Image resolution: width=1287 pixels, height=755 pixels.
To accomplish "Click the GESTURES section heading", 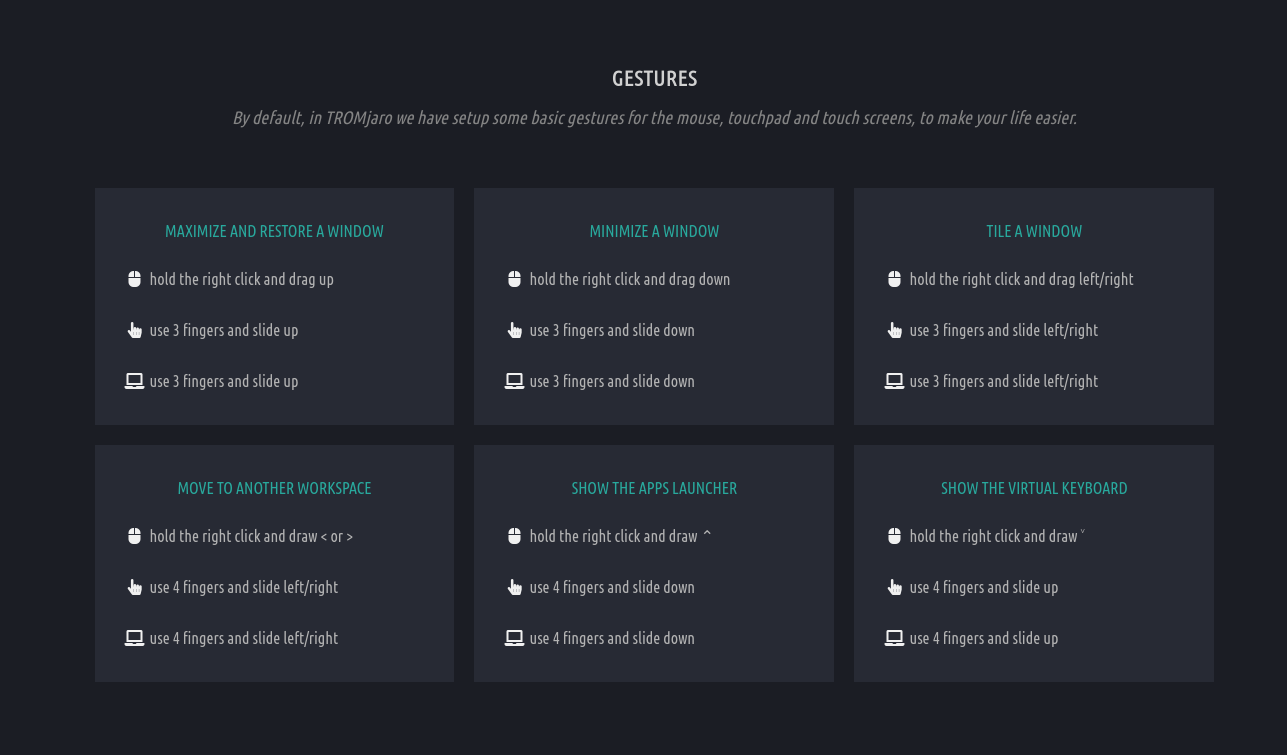I will pos(655,78).
